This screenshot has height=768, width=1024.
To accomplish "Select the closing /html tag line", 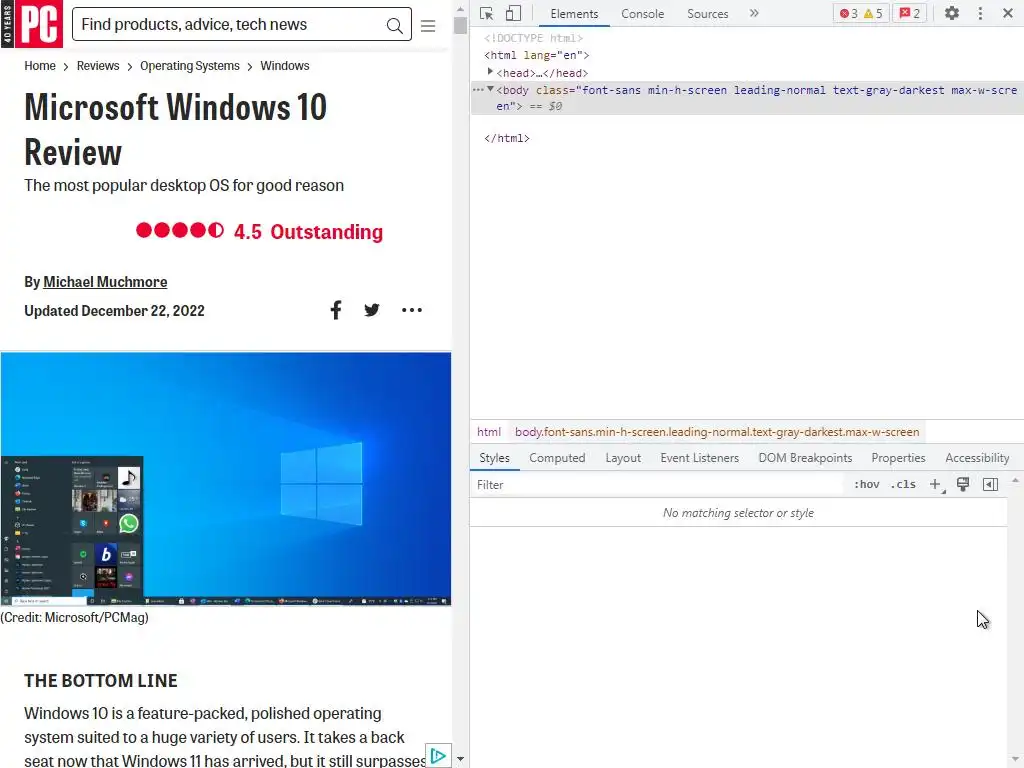I will [507, 138].
